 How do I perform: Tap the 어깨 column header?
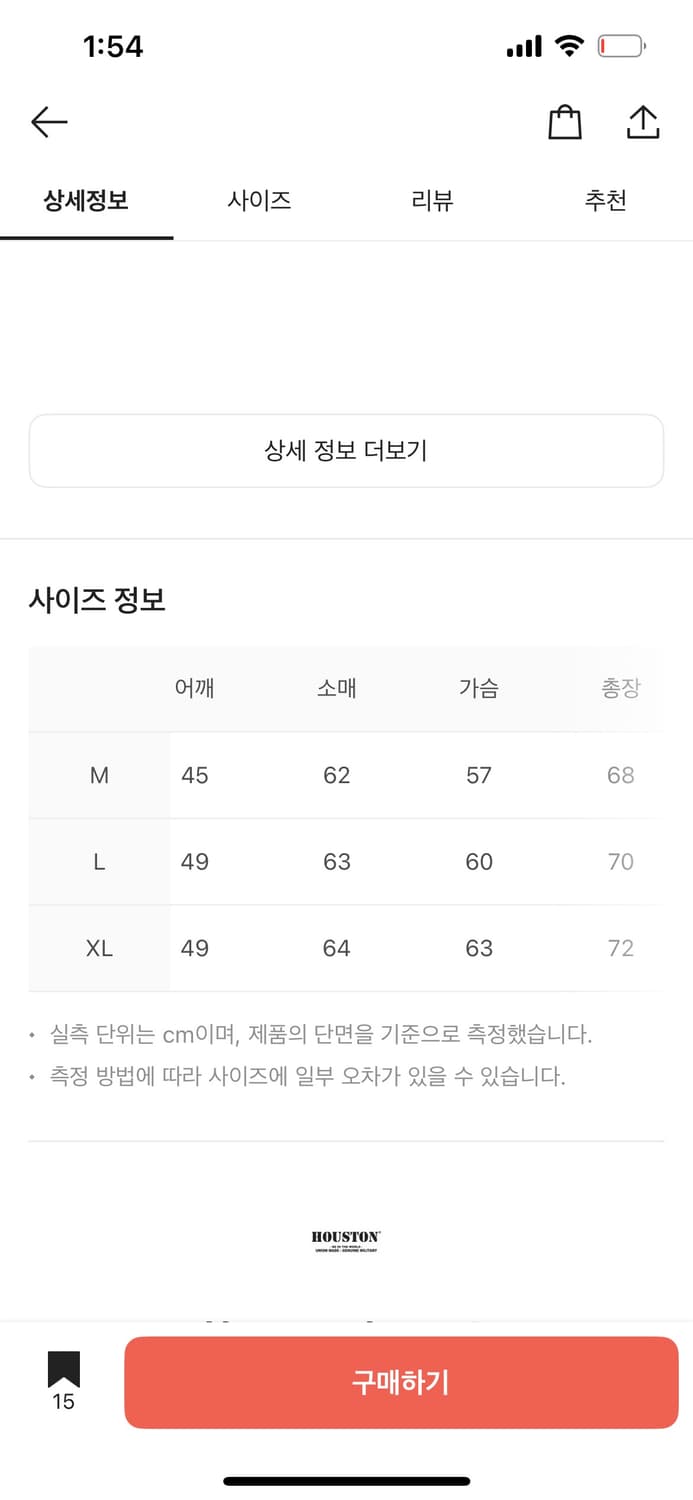coord(195,688)
